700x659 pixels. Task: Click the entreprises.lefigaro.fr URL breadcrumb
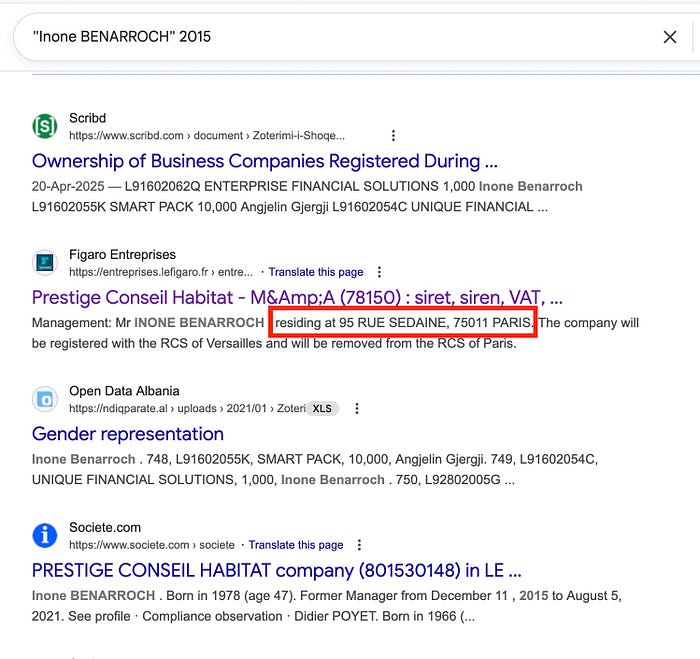tap(161, 272)
